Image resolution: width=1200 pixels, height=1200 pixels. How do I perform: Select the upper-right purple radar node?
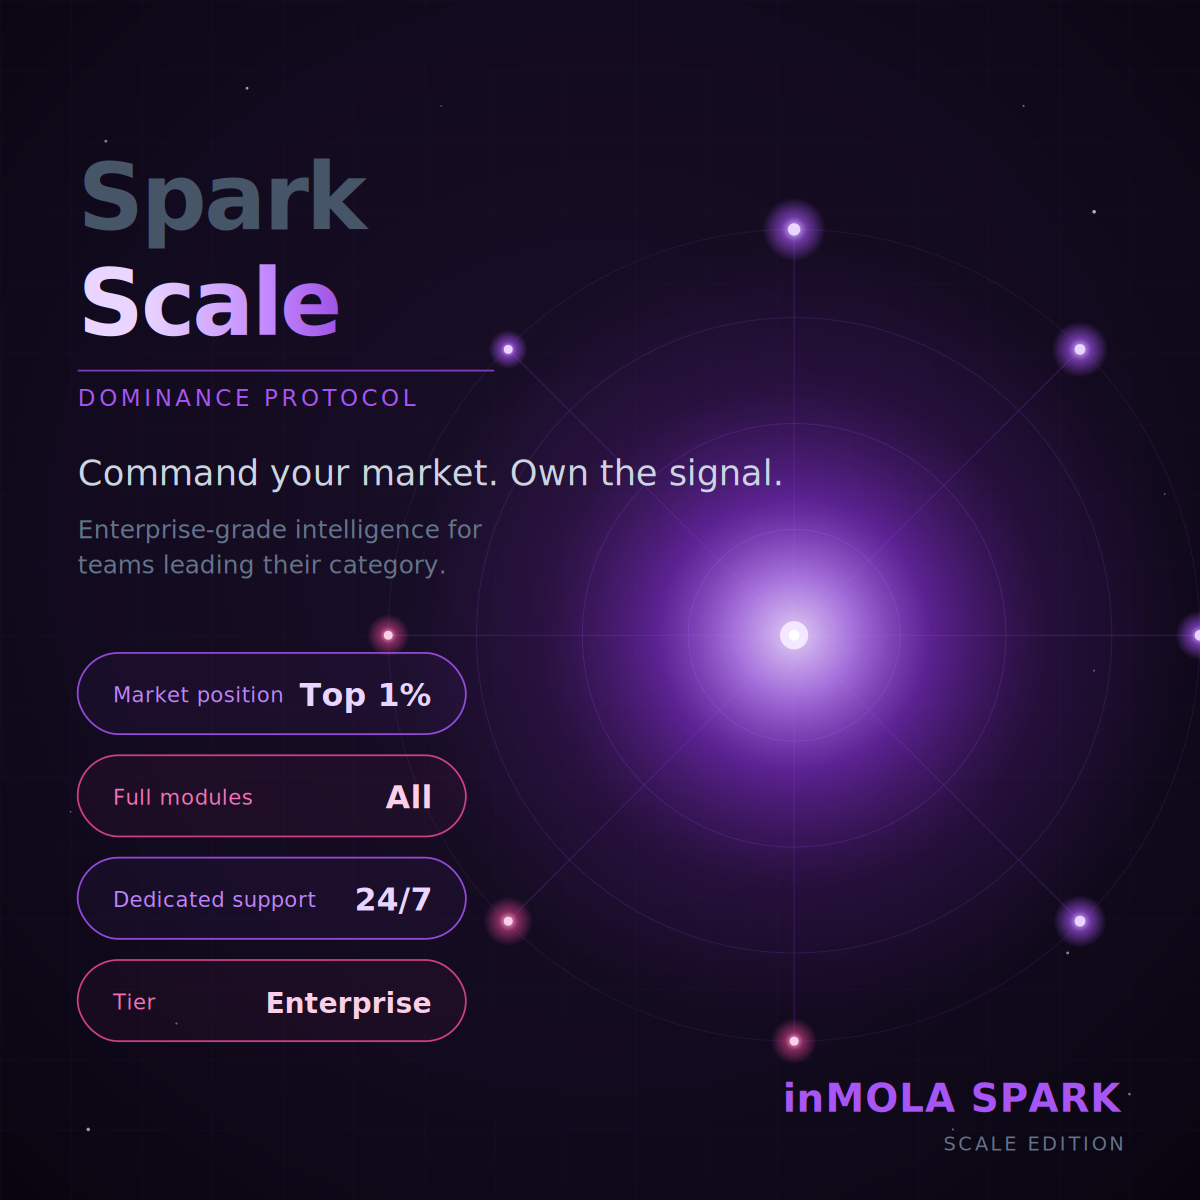coord(1080,349)
